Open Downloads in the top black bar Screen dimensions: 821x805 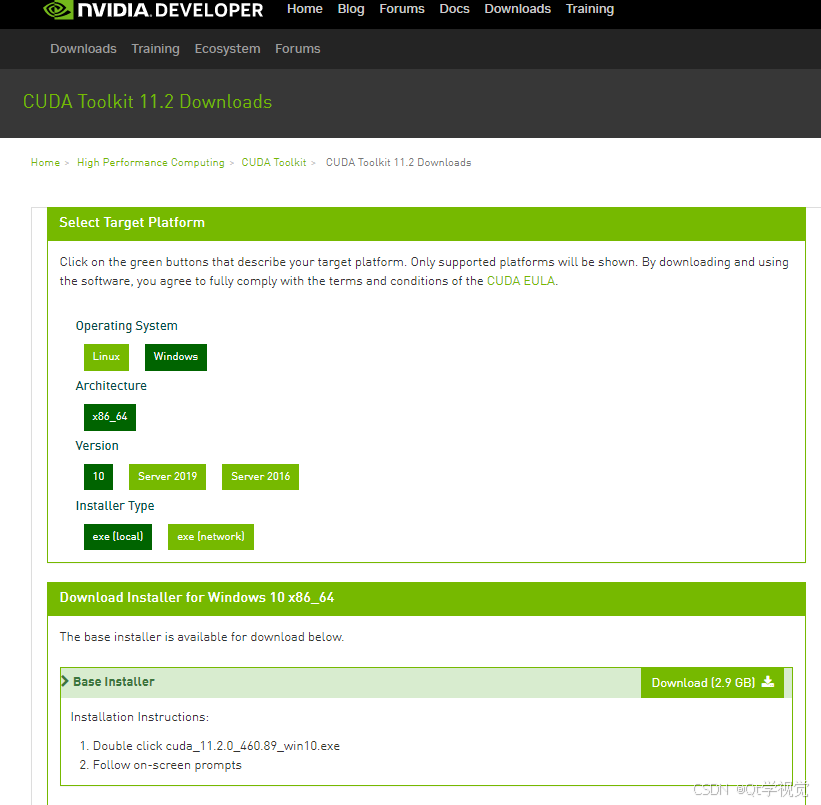click(517, 9)
